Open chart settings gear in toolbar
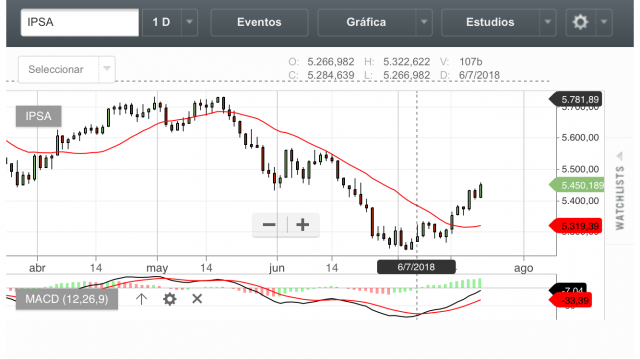This screenshot has height=360, width=640. point(580,22)
